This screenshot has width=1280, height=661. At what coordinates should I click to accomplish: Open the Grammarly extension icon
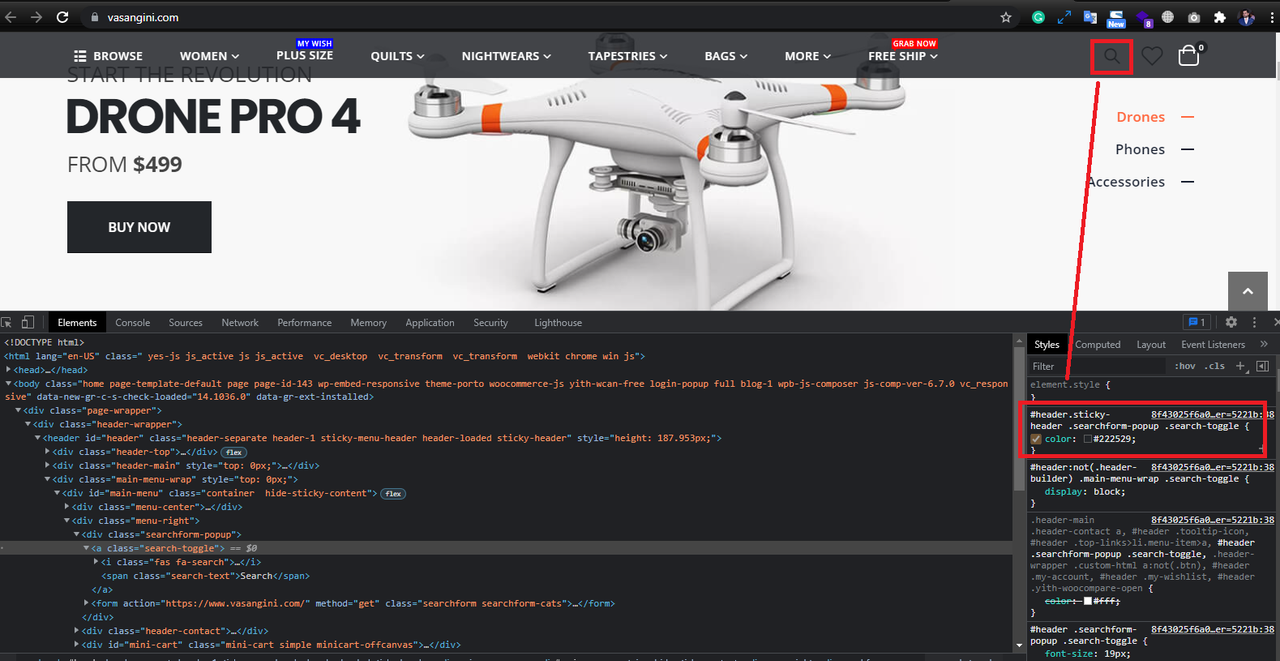coord(1039,17)
